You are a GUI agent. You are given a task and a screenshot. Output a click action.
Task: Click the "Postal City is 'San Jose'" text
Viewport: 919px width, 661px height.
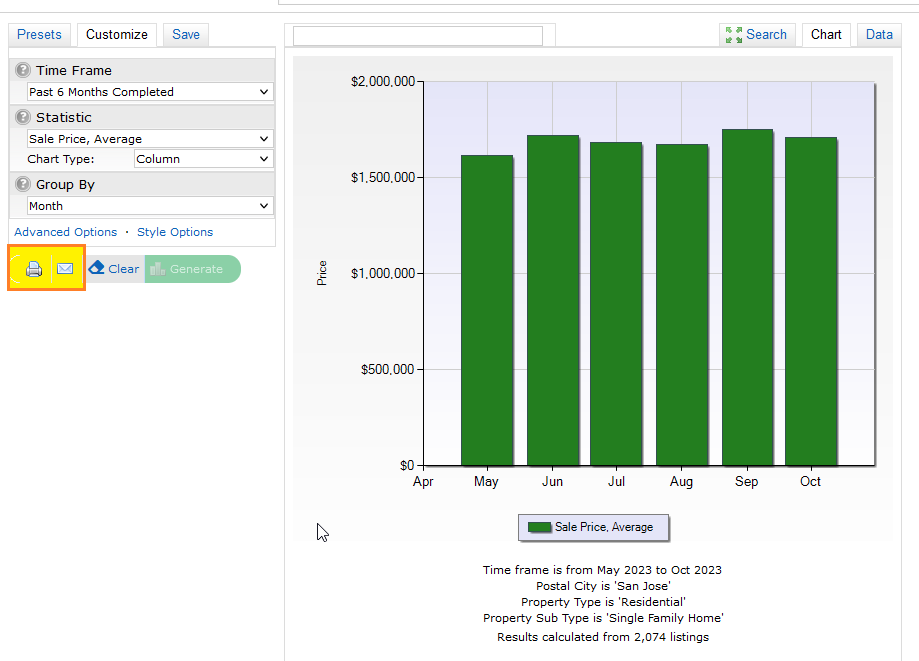(603, 586)
